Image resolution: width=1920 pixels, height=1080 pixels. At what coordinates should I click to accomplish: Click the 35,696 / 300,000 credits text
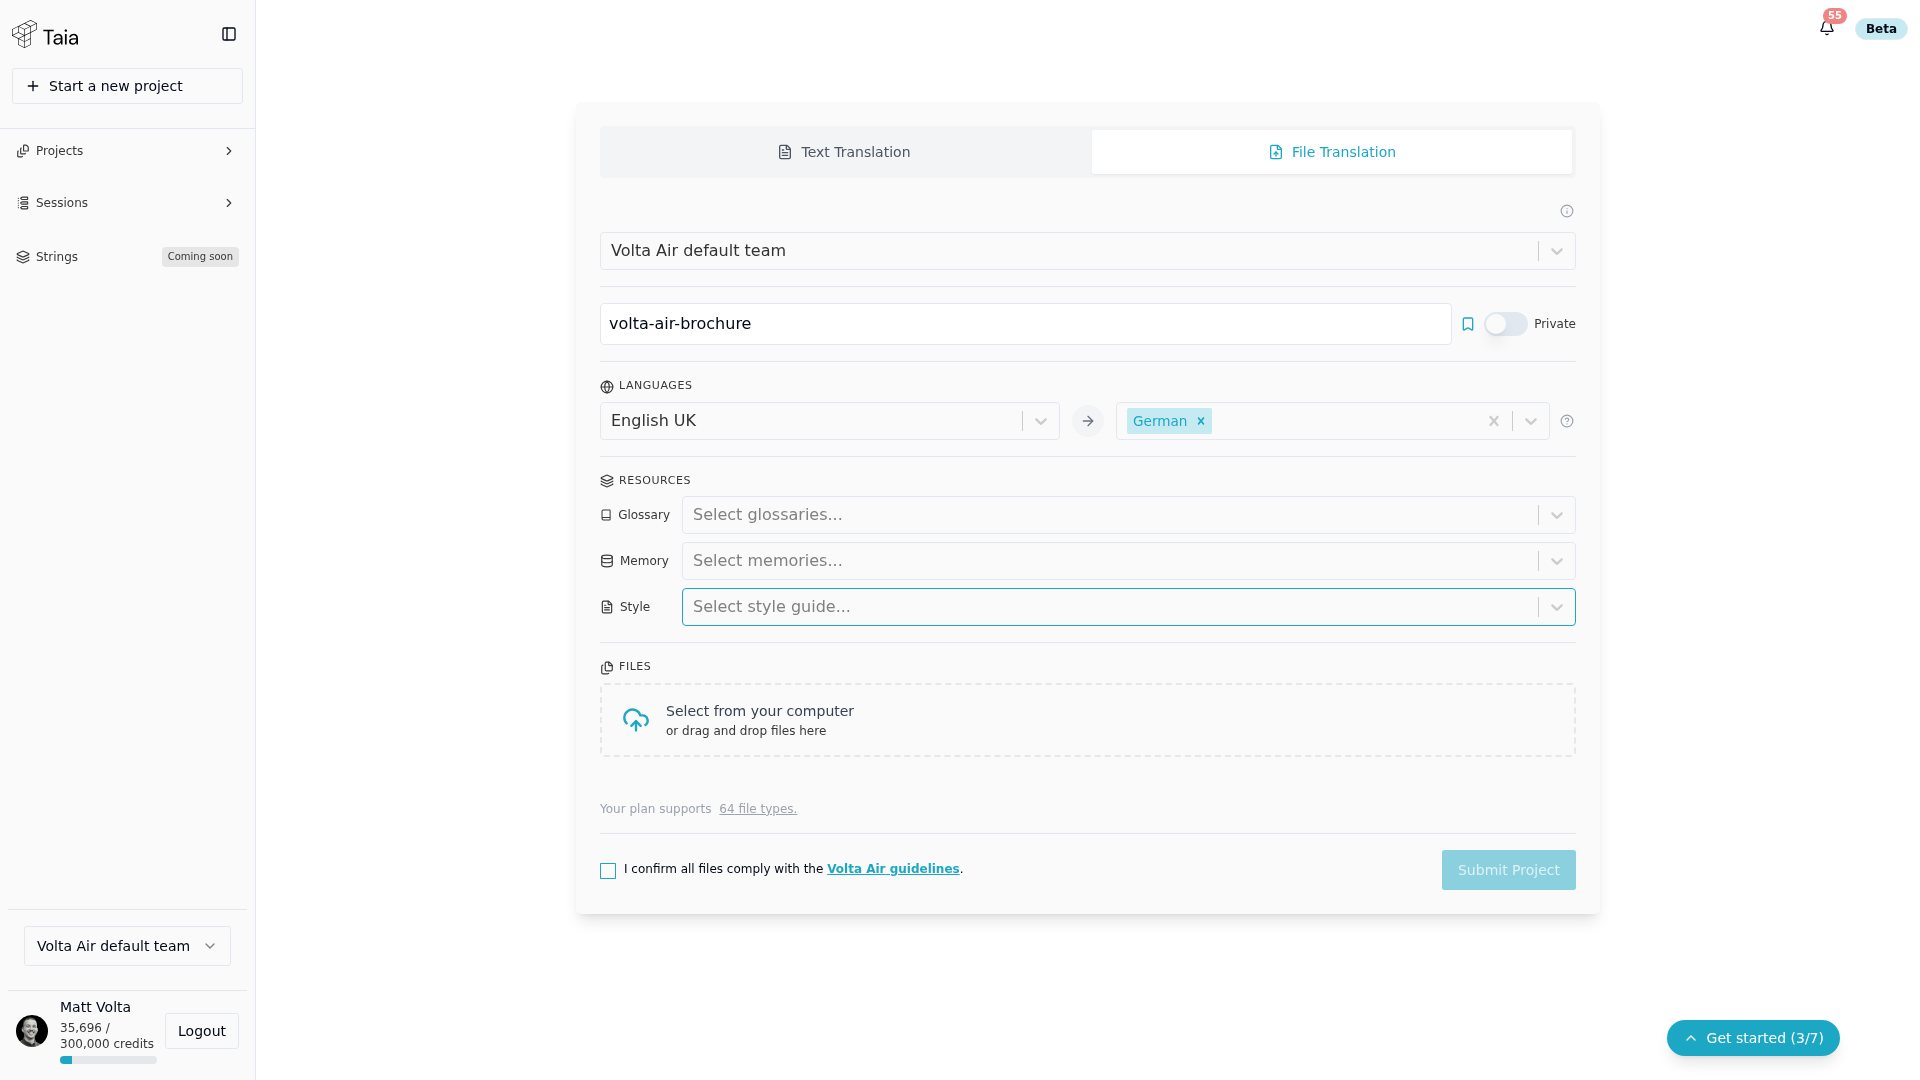click(x=107, y=1036)
